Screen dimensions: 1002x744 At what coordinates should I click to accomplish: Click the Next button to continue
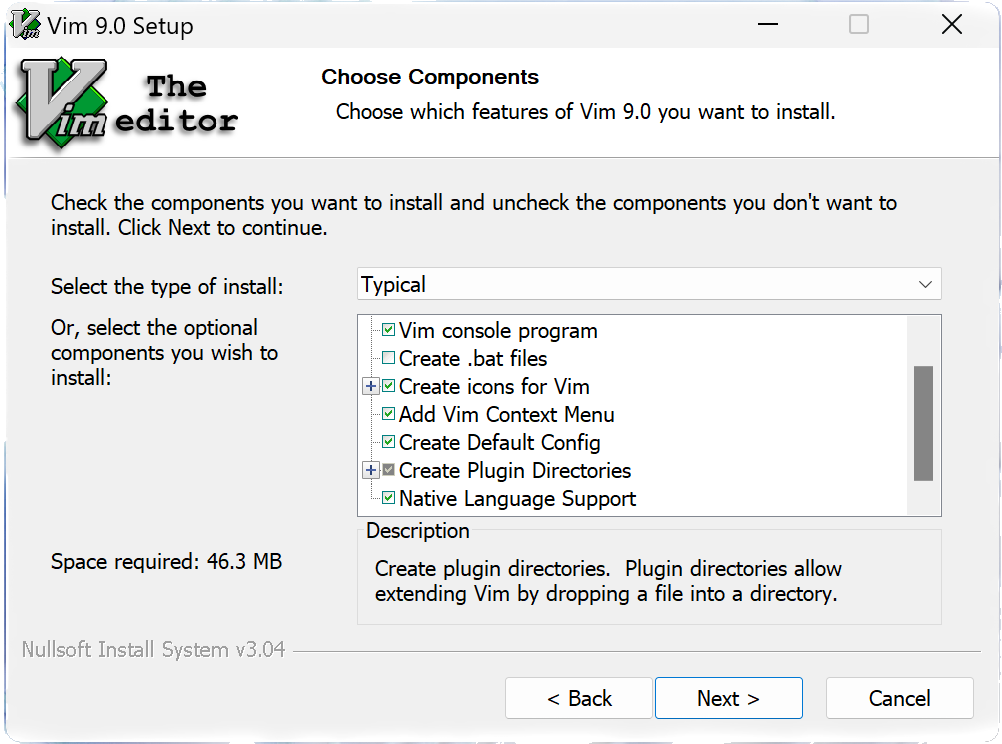click(x=728, y=698)
